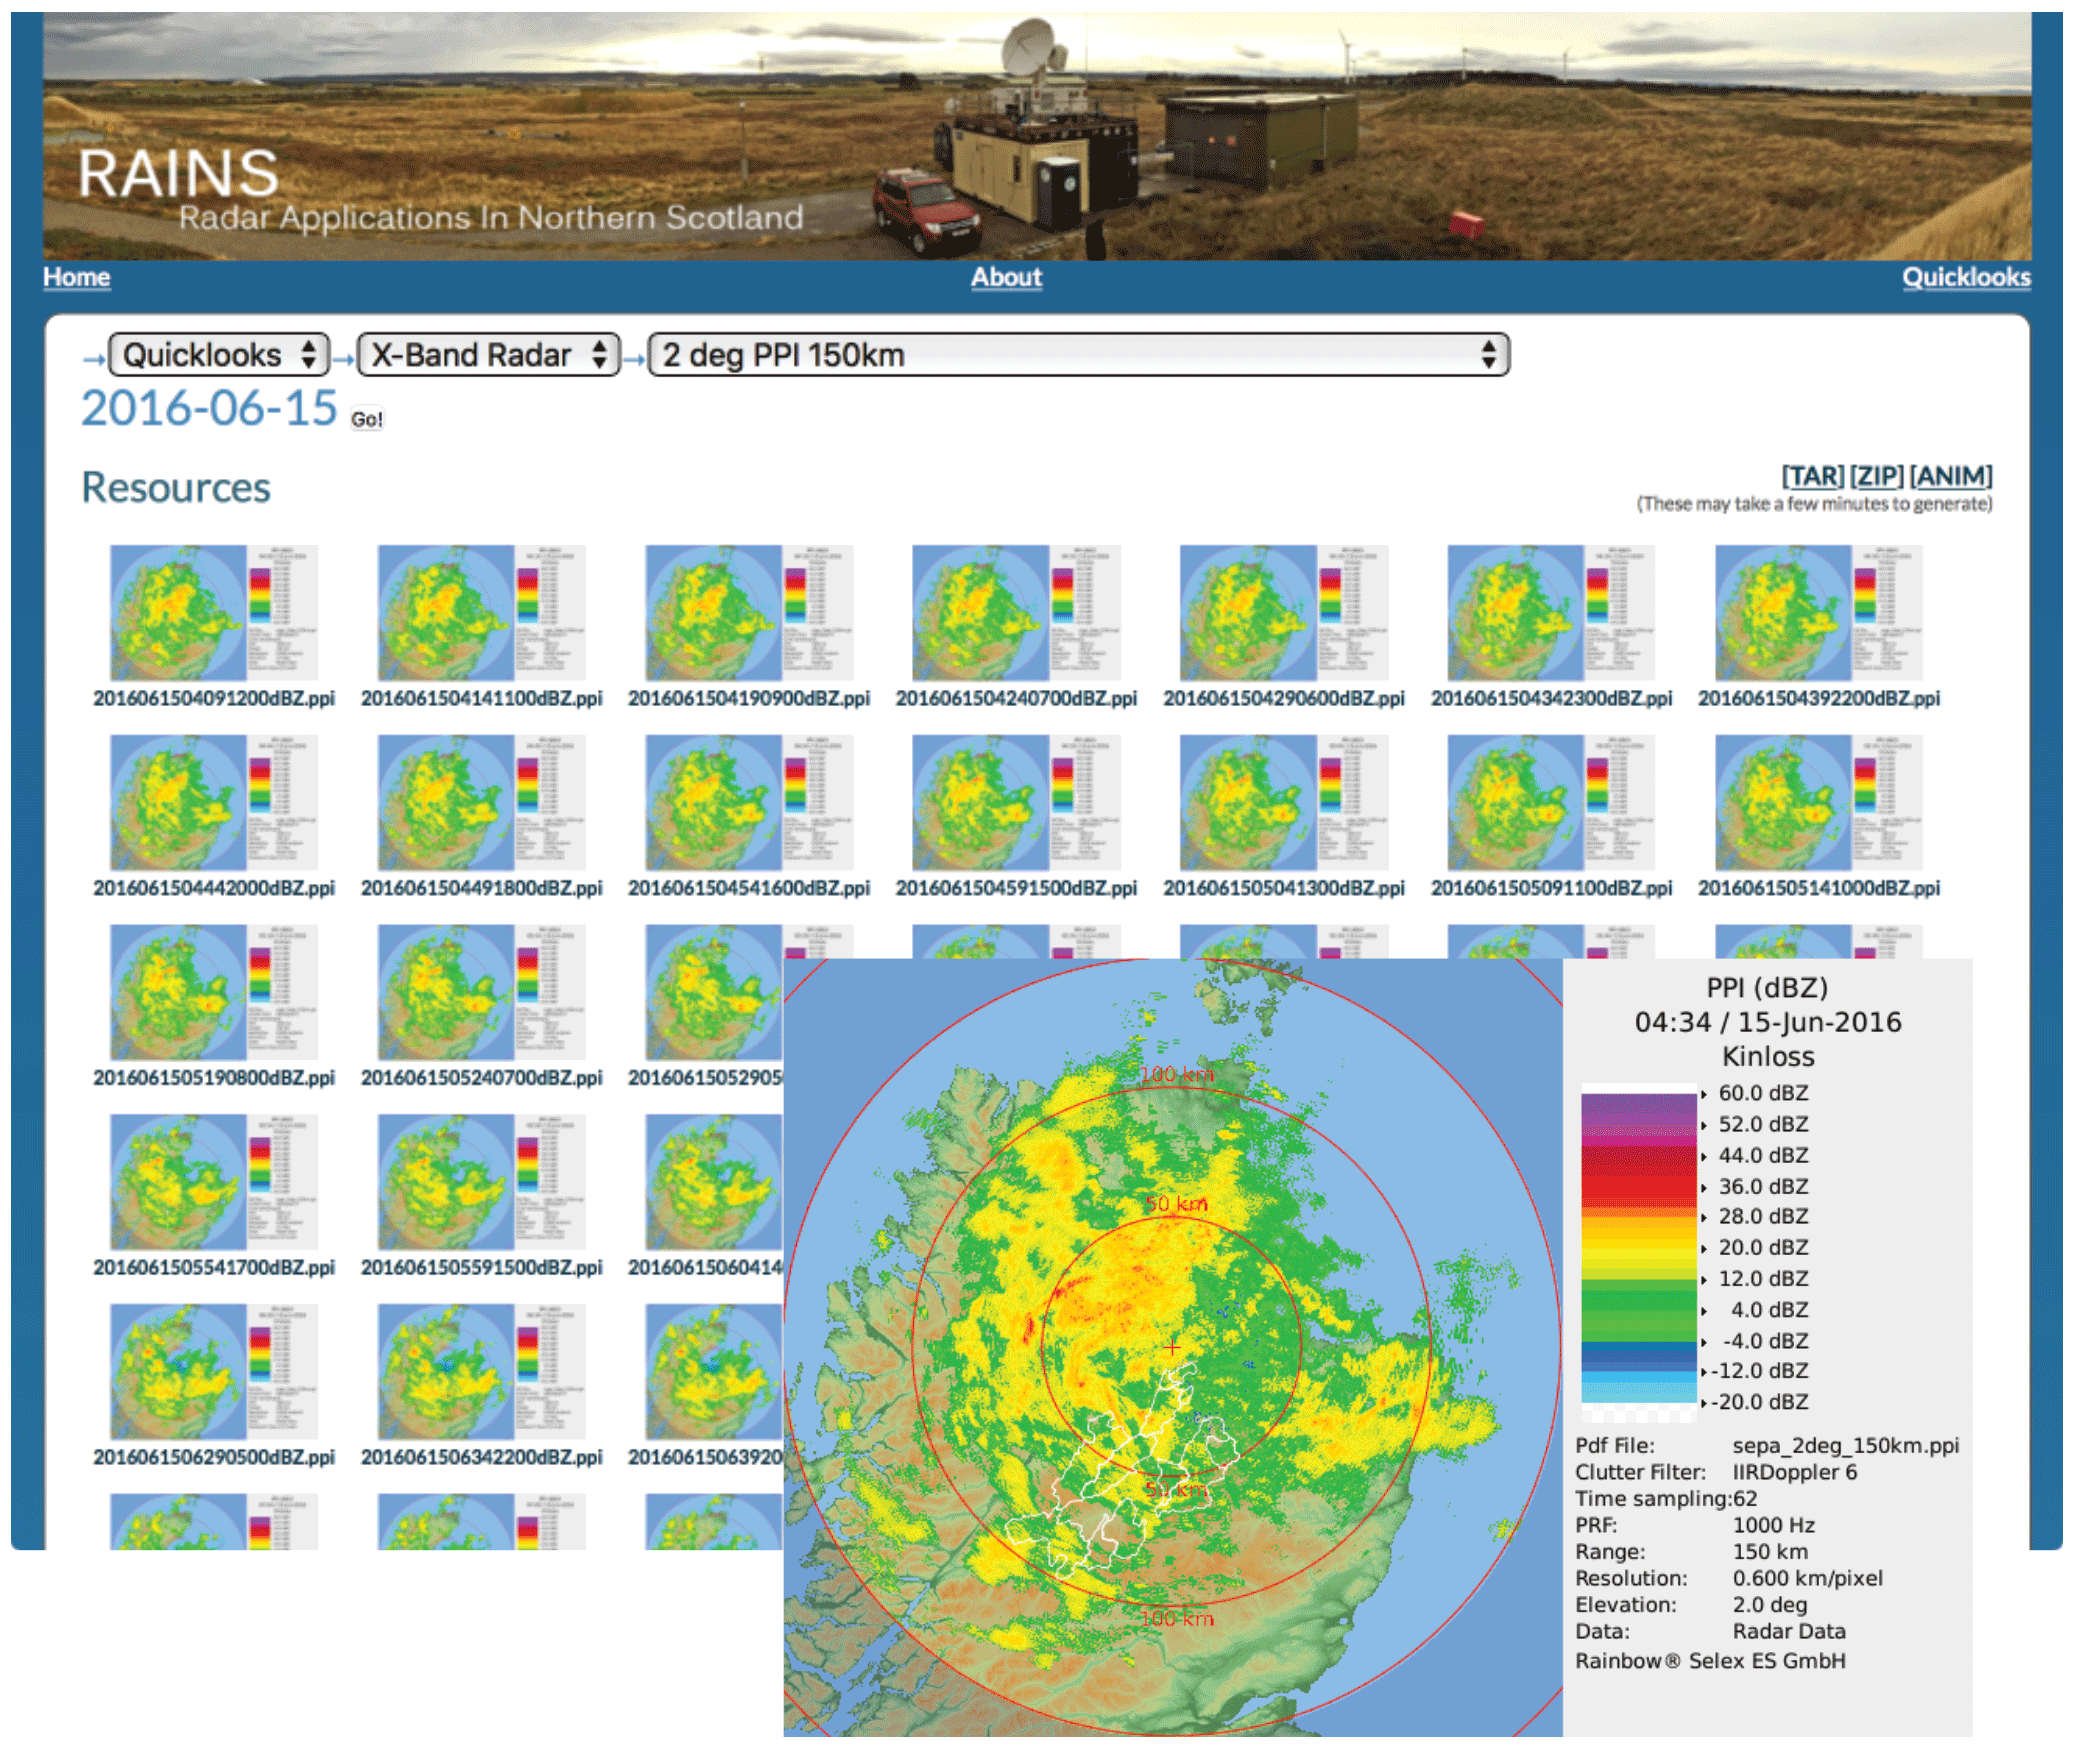The width and height of the screenshot is (2075, 1749).
Task: View thumbnail 2016061504392200dBZ.ppi
Action: pyautogui.click(x=1818, y=613)
